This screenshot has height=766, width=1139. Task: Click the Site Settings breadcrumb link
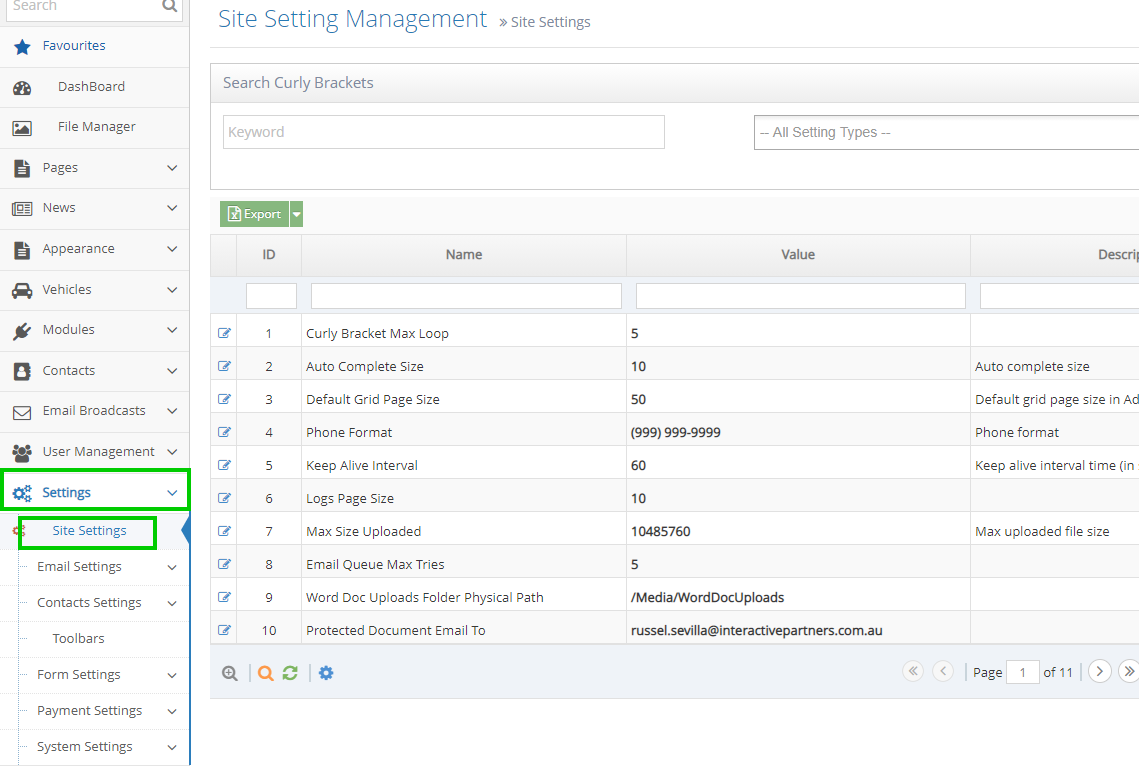tap(550, 22)
